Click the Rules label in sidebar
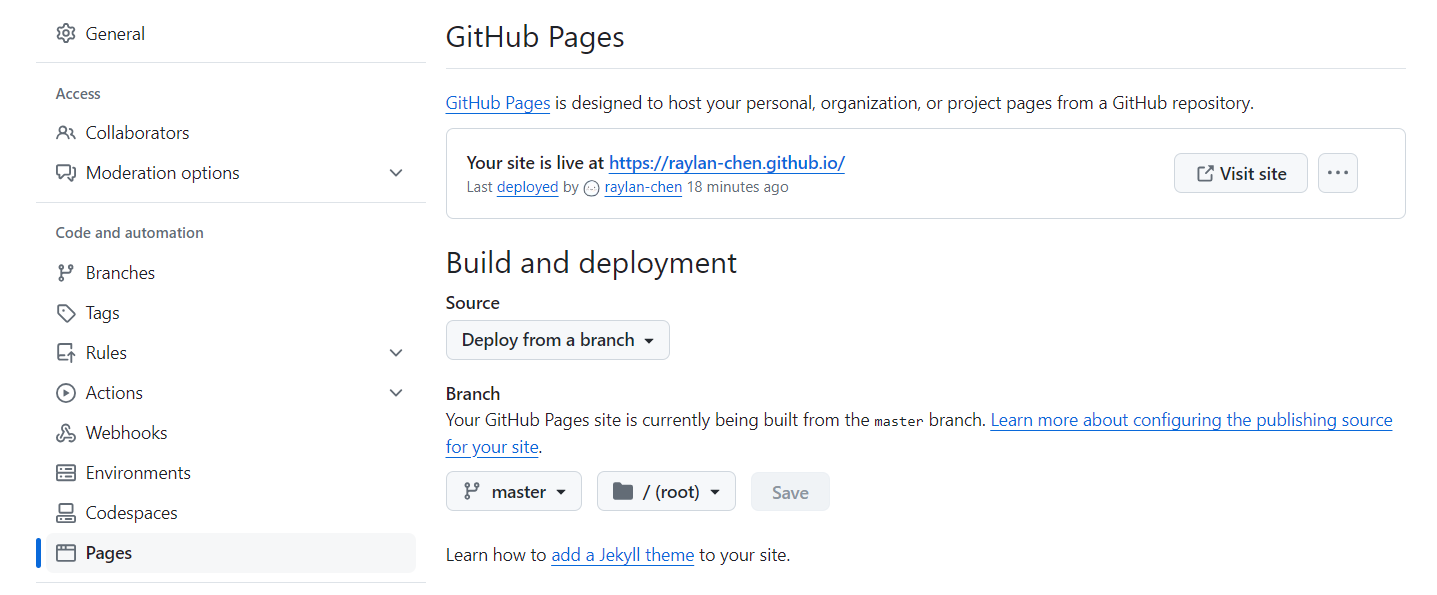Viewport: 1437px width, 595px height. click(x=106, y=353)
